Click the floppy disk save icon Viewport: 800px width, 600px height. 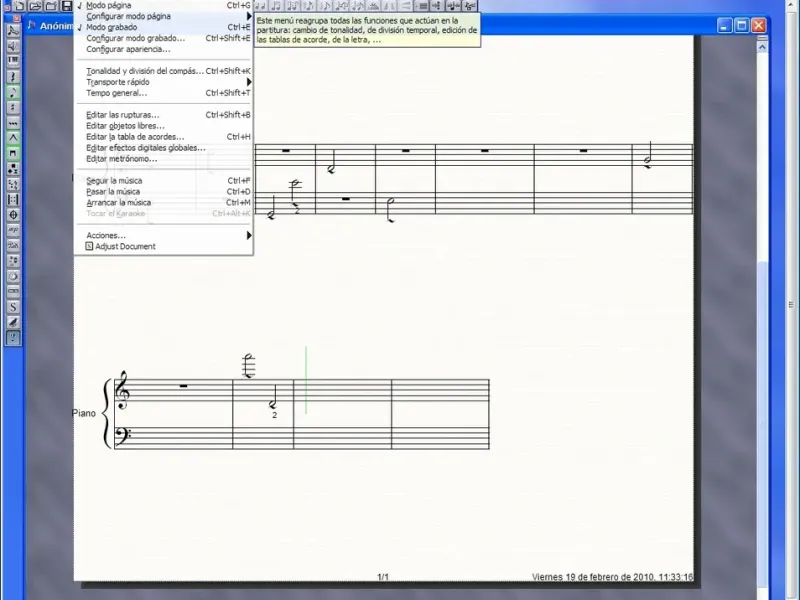[x=66, y=6]
